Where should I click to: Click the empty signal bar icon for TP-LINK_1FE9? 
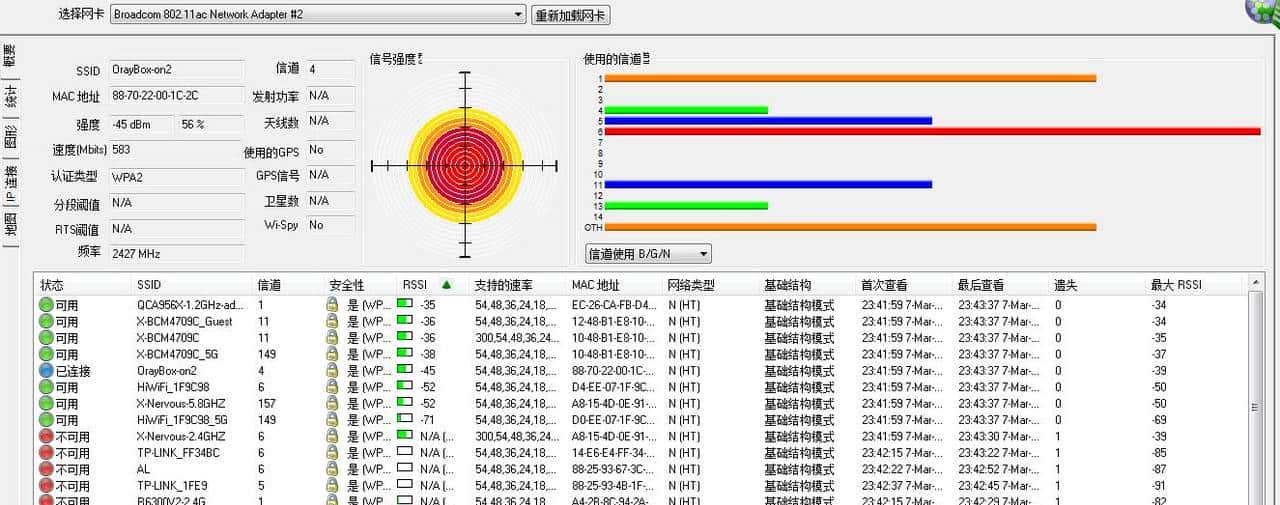(405, 486)
